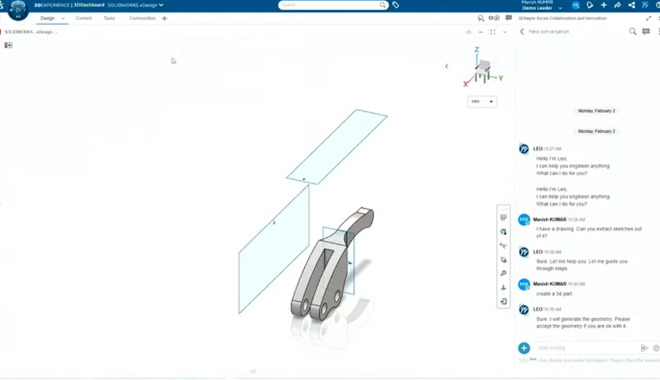Screen dimensions: 660x380
Task: Open the xDesign widget header chevron menu
Action: pyautogui.click(x=505, y=32)
